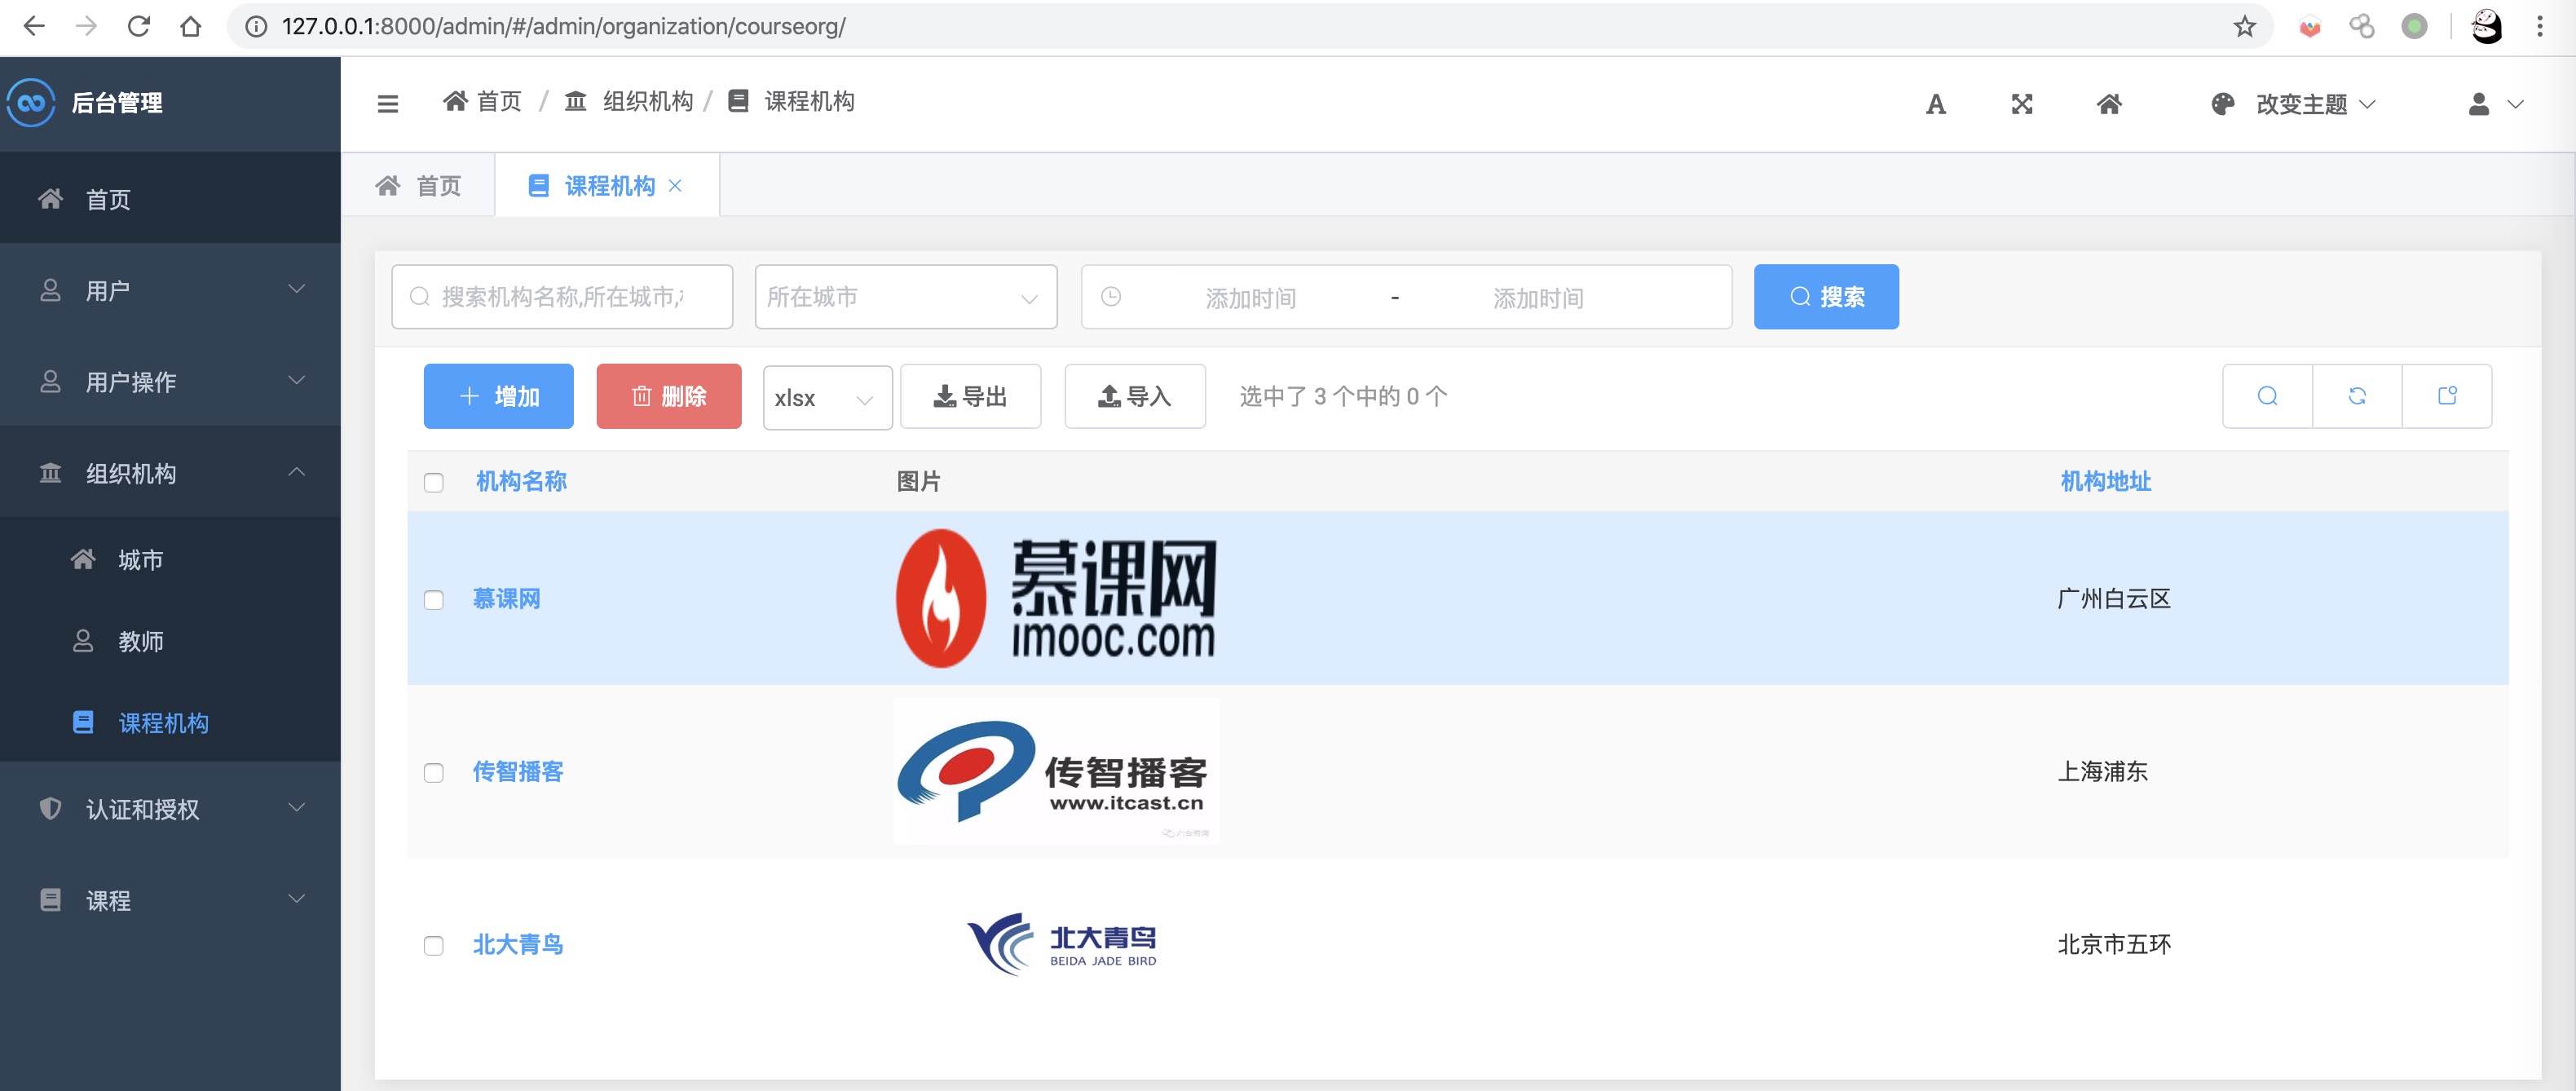Click the table search toggle icon

pyautogui.click(x=2267, y=396)
